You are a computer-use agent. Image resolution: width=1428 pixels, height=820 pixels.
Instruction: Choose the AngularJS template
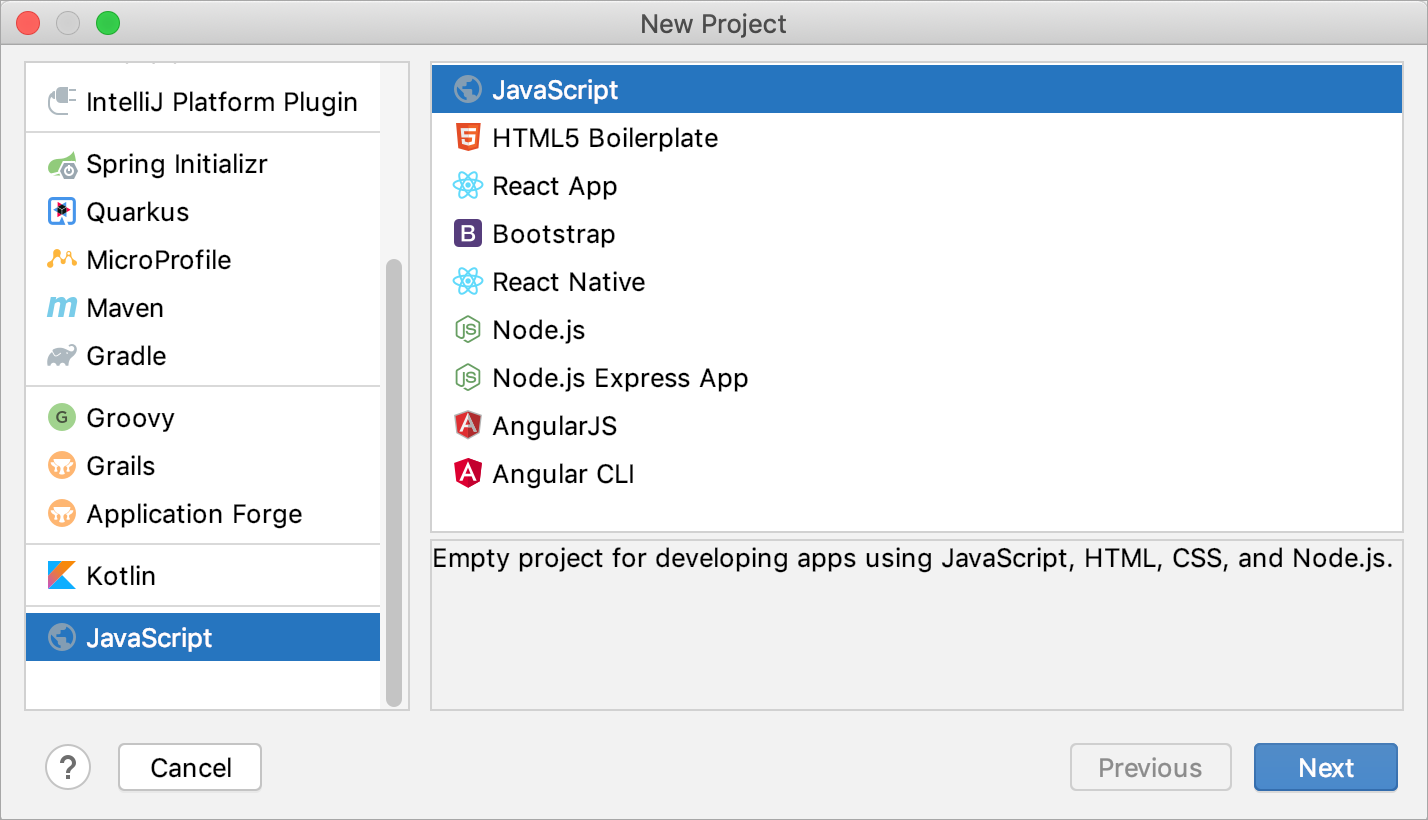click(x=917, y=426)
